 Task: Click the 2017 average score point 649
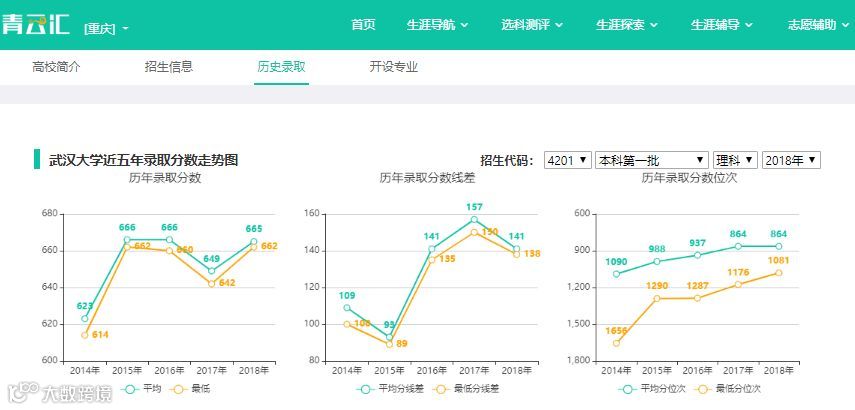tap(212, 270)
